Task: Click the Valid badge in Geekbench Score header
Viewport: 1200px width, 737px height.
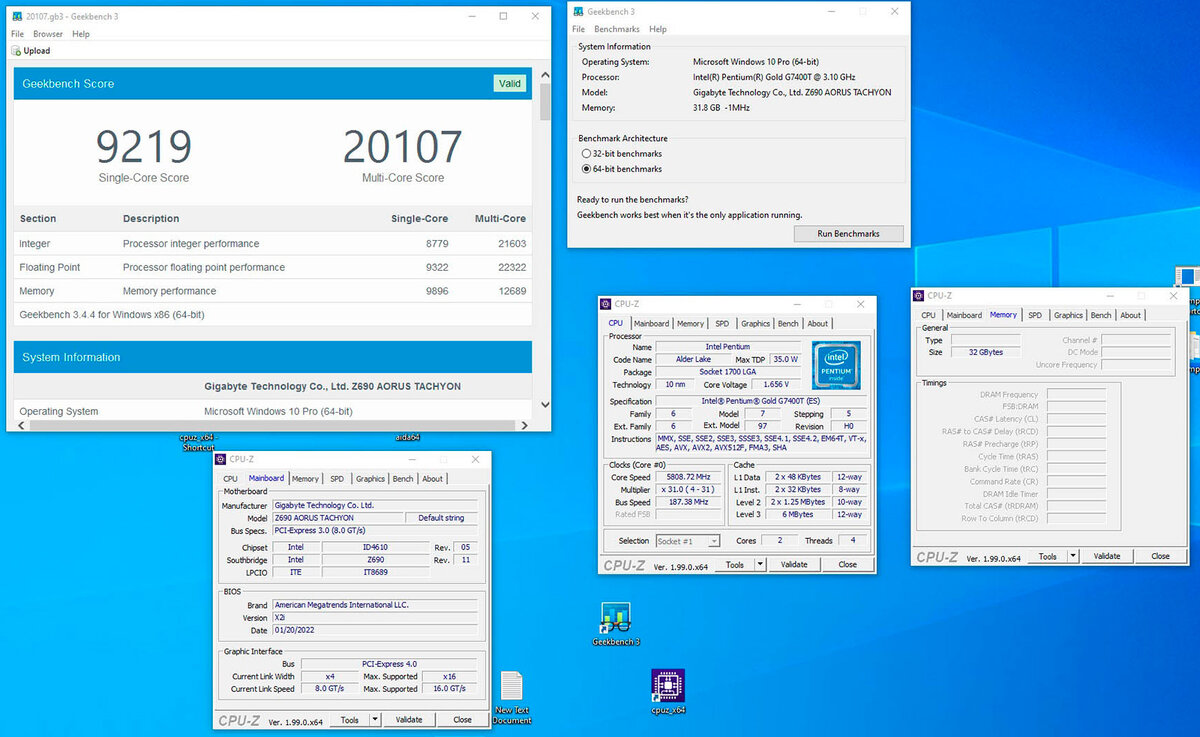Action: click(510, 83)
